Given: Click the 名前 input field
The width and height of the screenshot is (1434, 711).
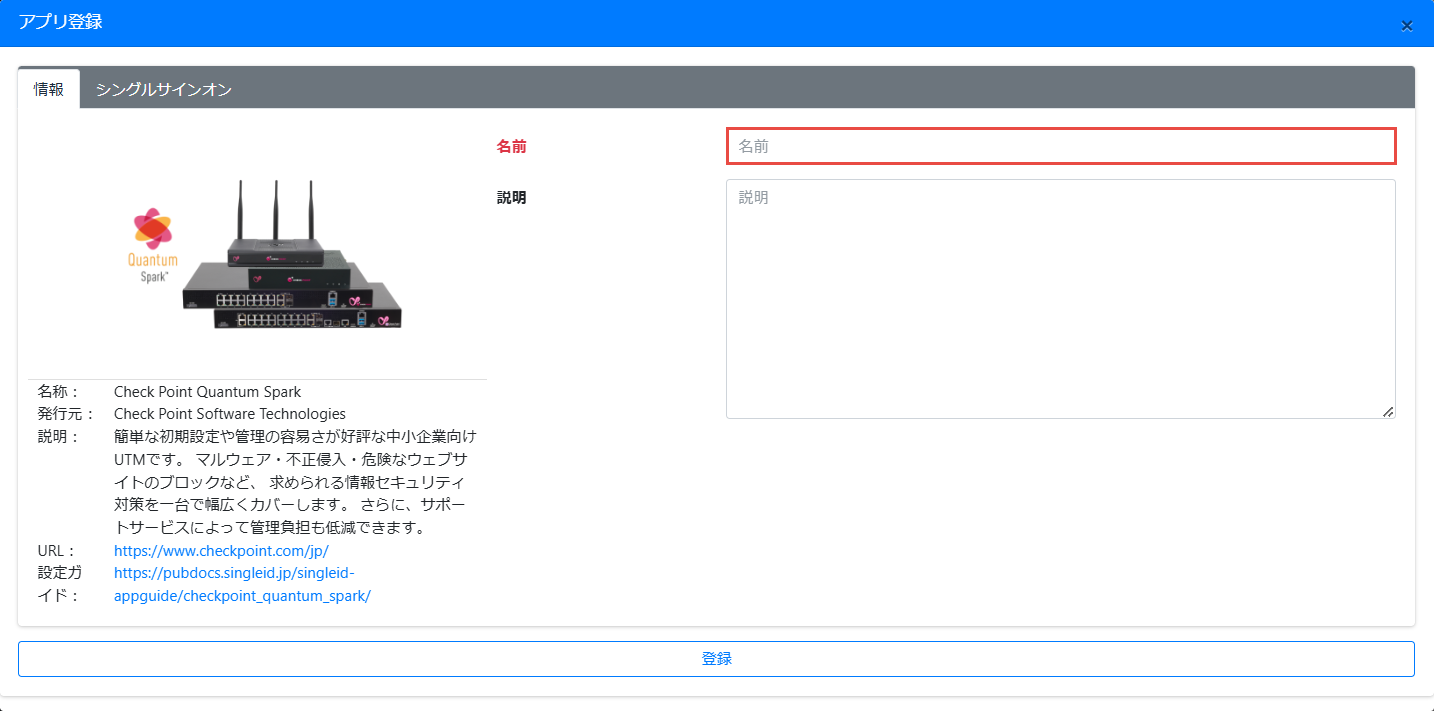Looking at the screenshot, I should click(1060, 146).
